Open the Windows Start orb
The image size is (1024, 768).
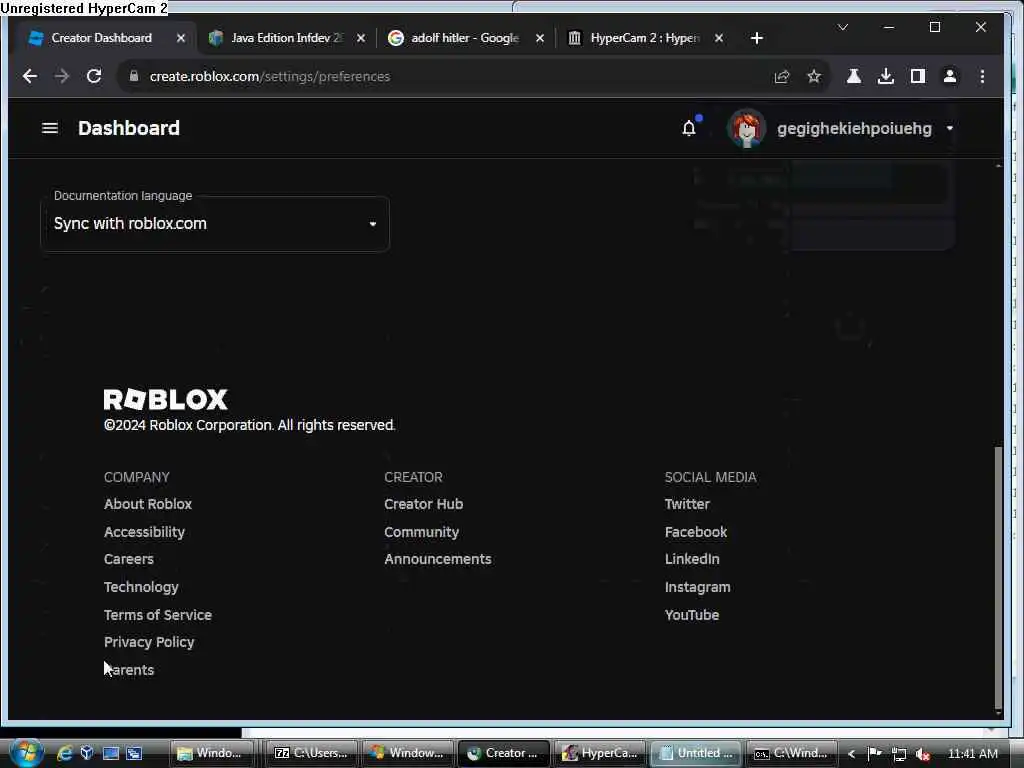click(25, 753)
